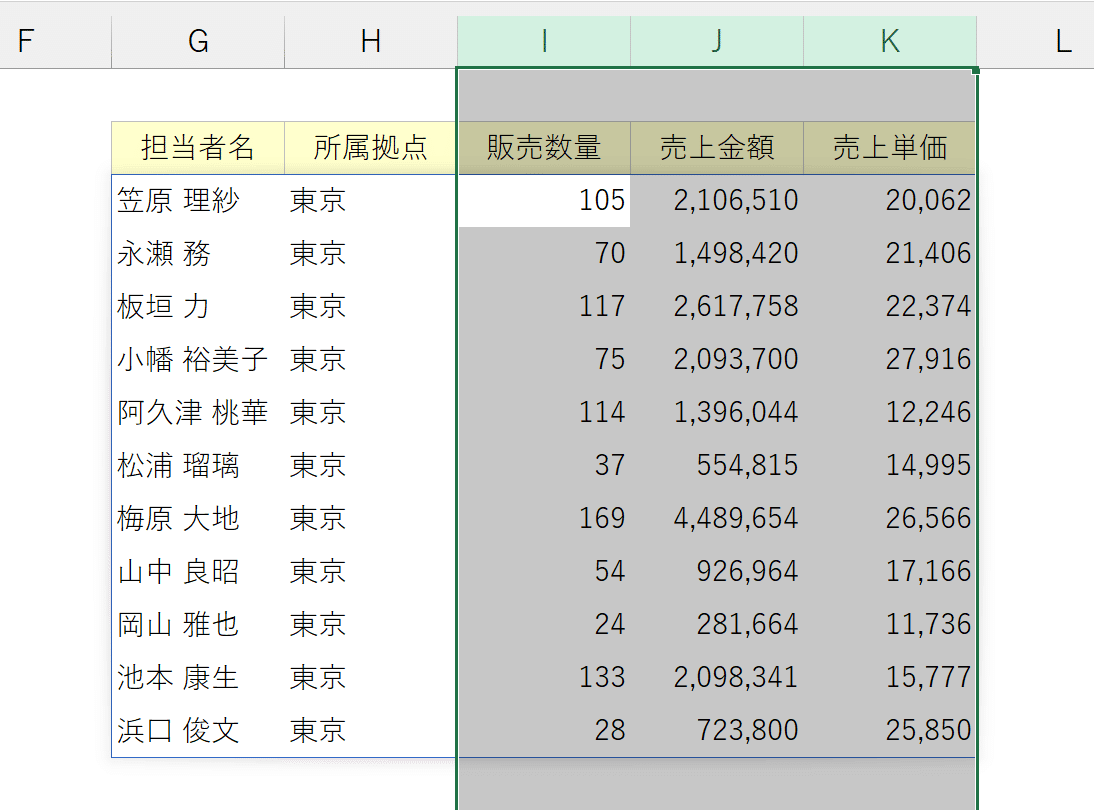Click sales amount cell 2,106,510

(717, 200)
